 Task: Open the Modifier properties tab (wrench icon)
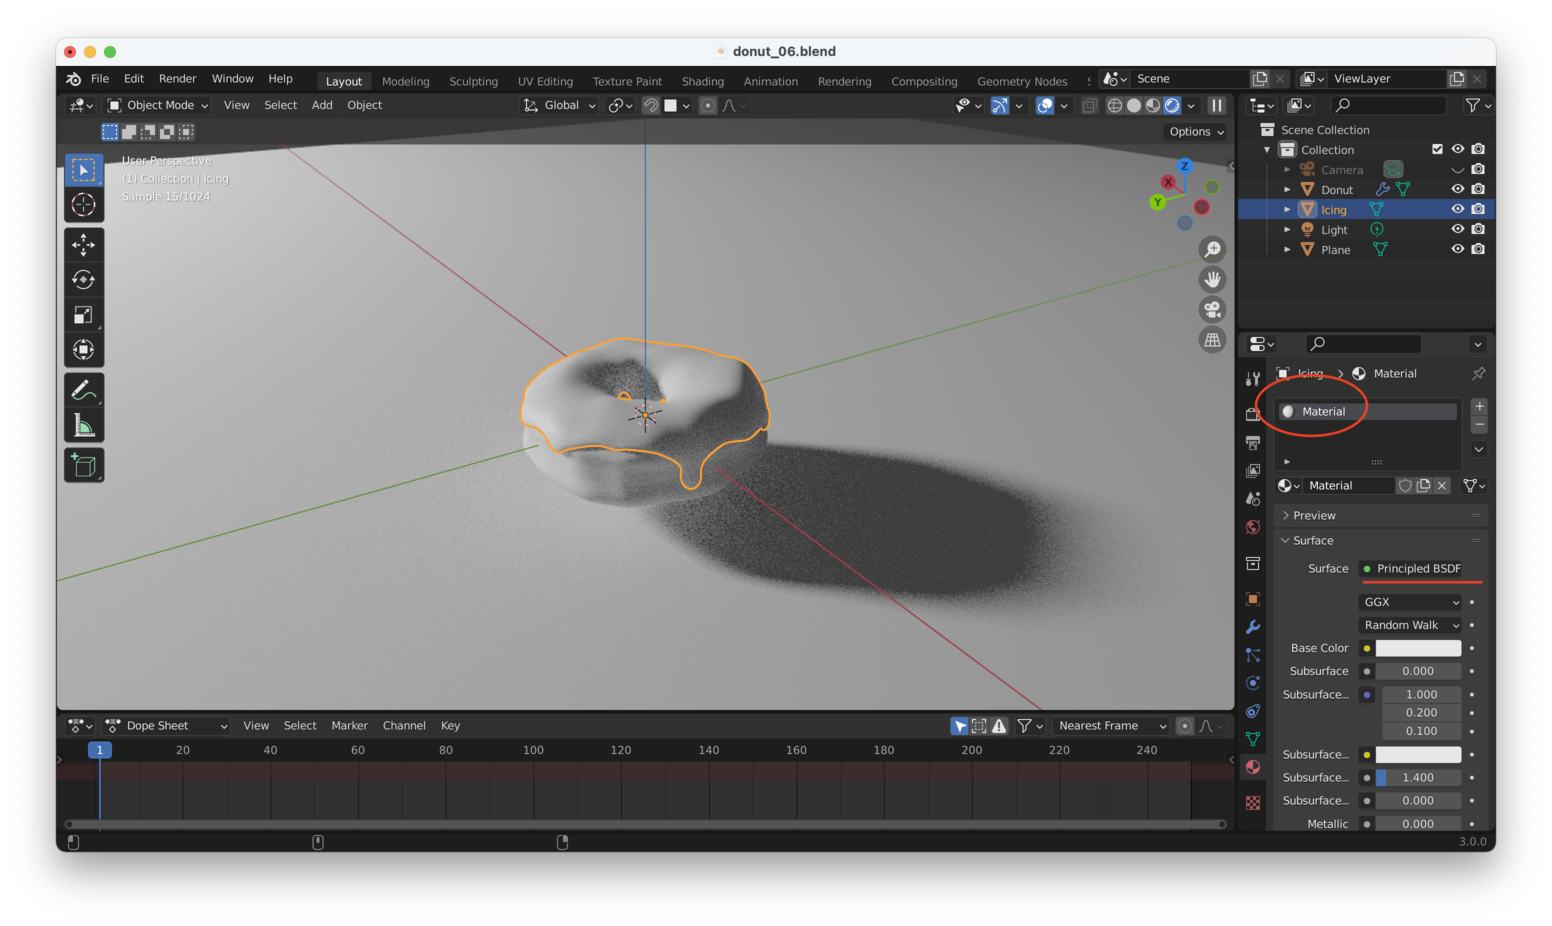(x=1252, y=627)
